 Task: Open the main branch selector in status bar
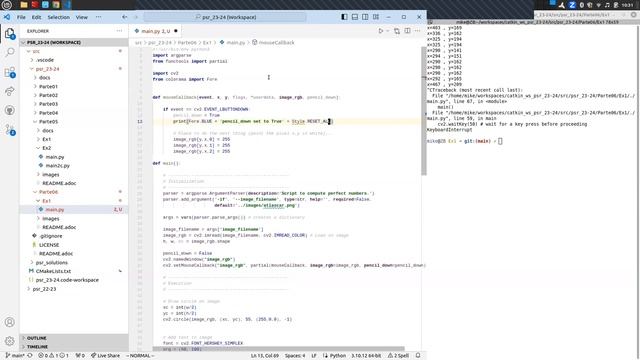coord(15,356)
